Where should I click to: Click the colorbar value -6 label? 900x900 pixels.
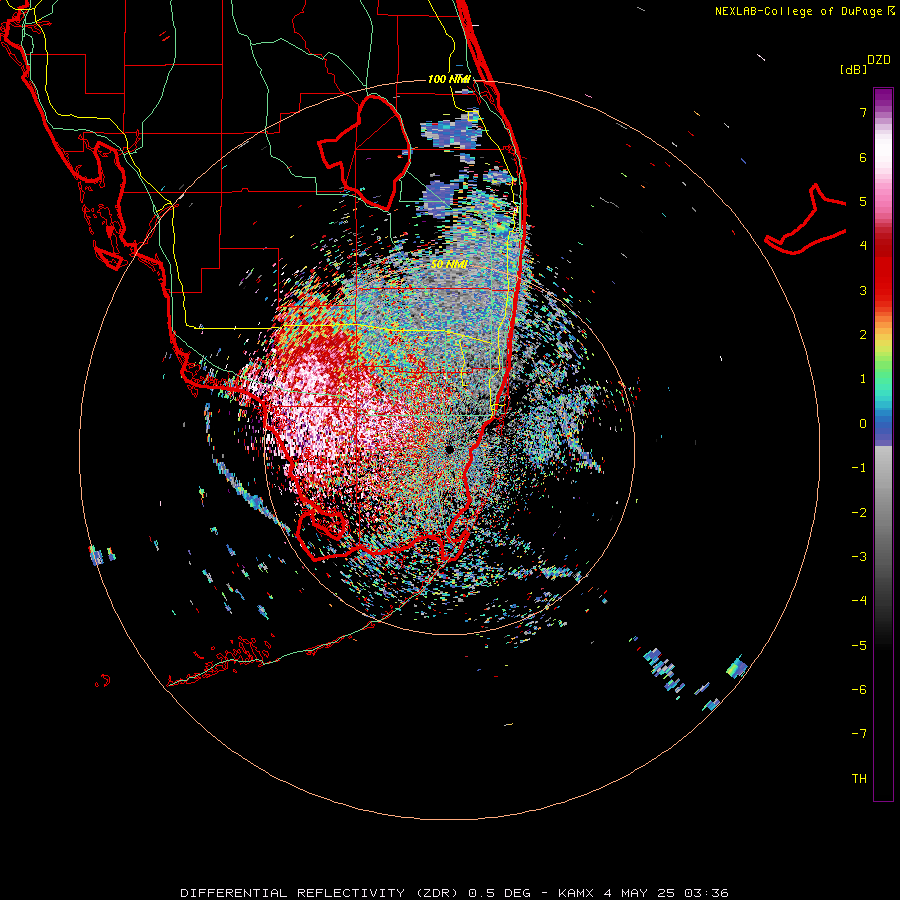tap(859, 689)
